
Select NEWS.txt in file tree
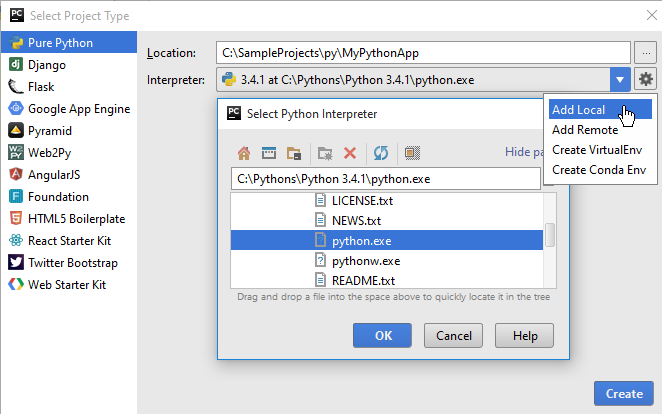[387, 220]
